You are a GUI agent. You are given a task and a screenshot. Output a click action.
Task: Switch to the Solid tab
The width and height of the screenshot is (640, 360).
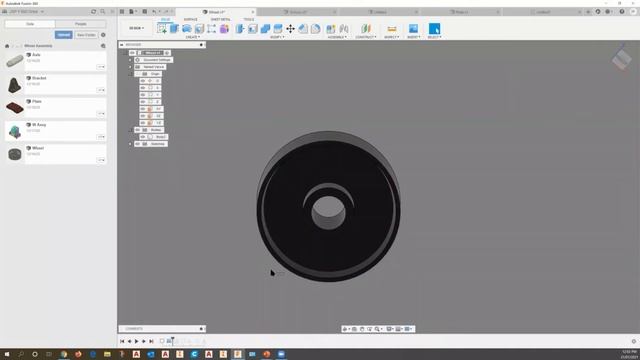point(165,19)
